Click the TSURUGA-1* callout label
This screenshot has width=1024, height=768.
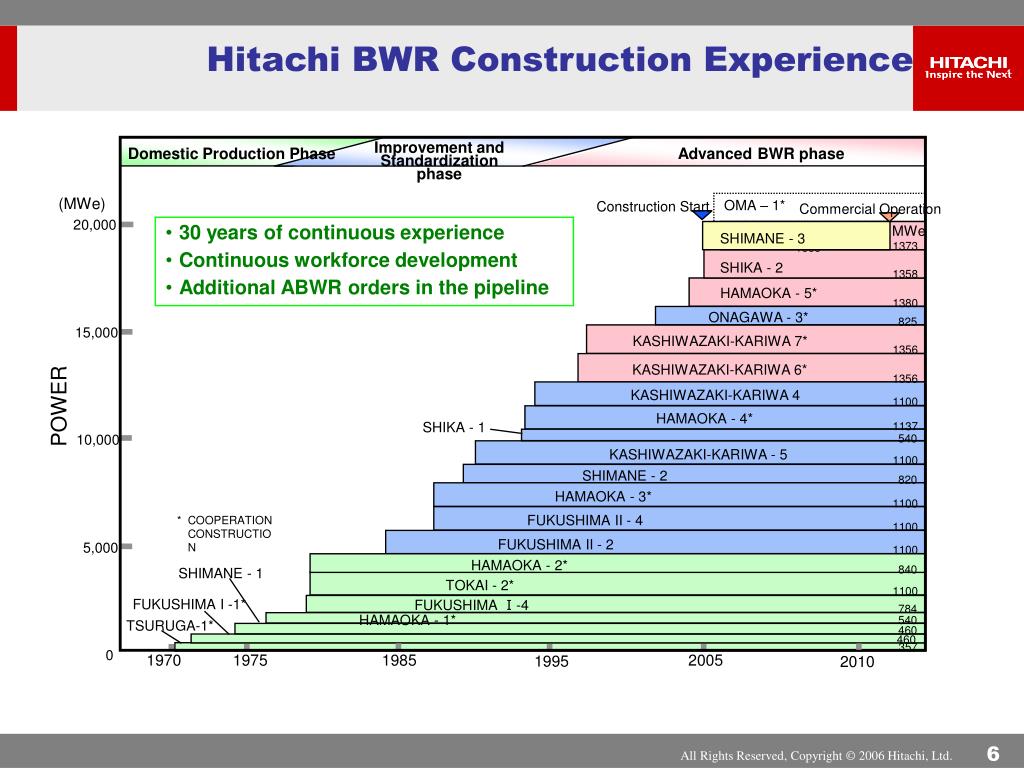click(x=170, y=626)
